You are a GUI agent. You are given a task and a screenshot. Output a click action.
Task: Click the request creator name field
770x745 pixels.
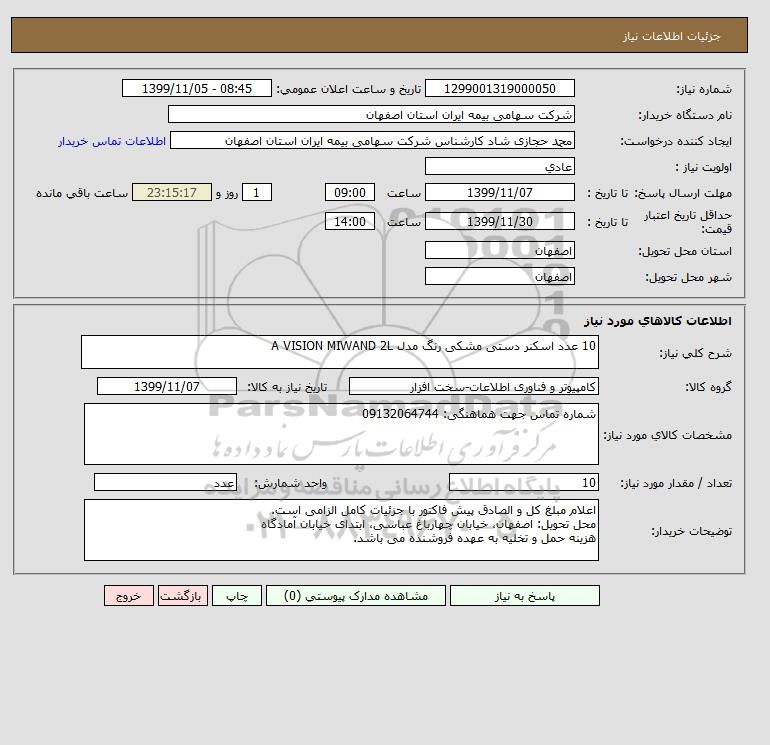pos(372,140)
